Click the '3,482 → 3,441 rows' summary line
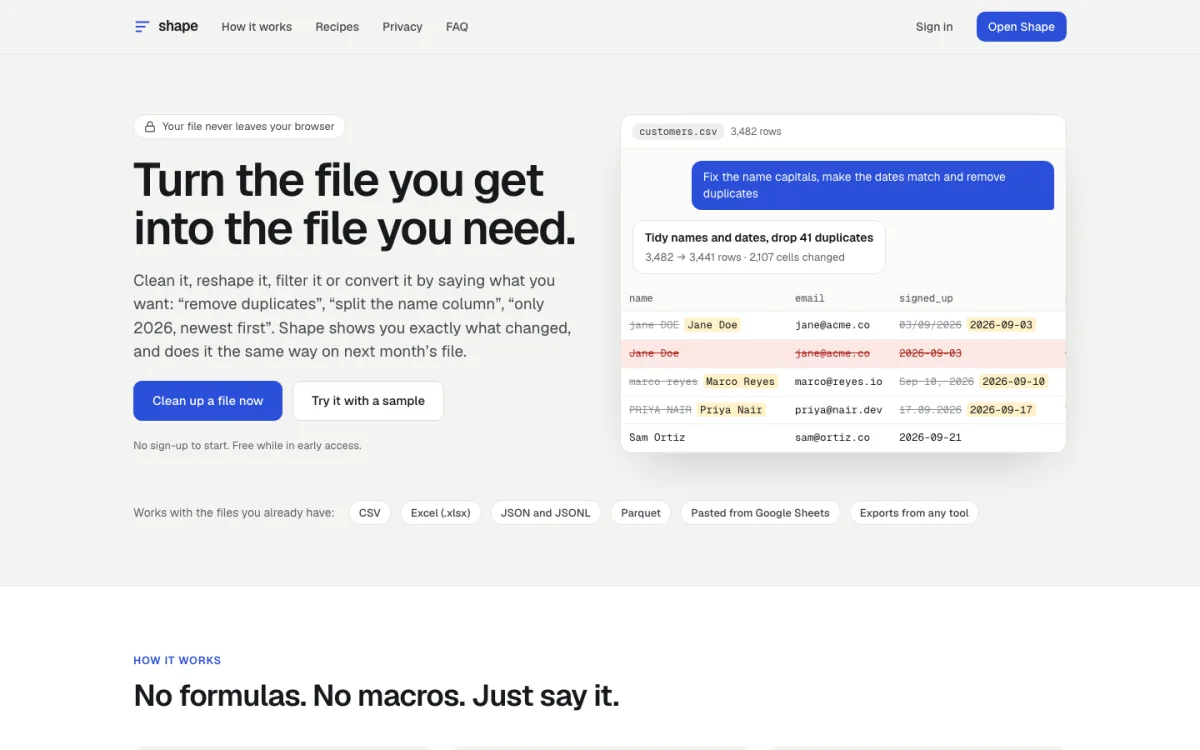This screenshot has width=1200, height=750. pyautogui.click(x=745, y=257)
